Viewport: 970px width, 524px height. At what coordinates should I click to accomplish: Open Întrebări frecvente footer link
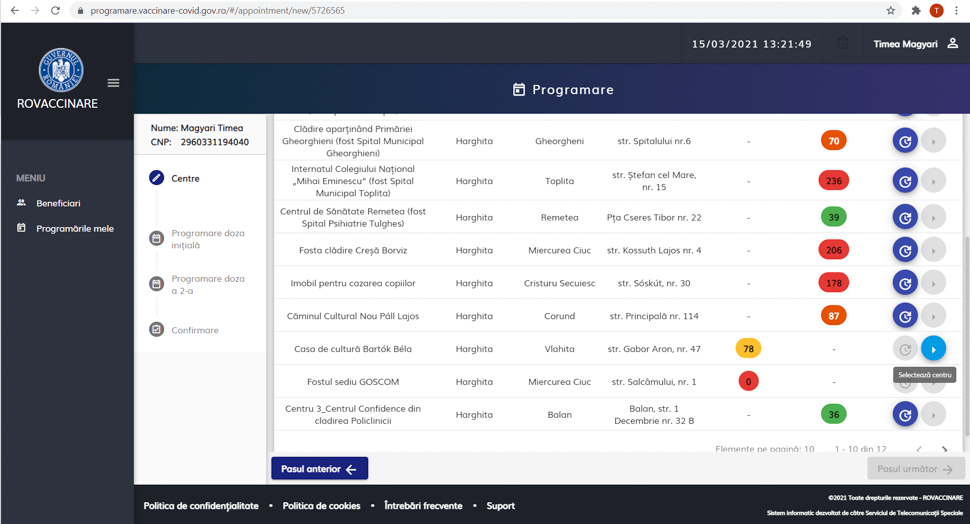coord(427,506)
